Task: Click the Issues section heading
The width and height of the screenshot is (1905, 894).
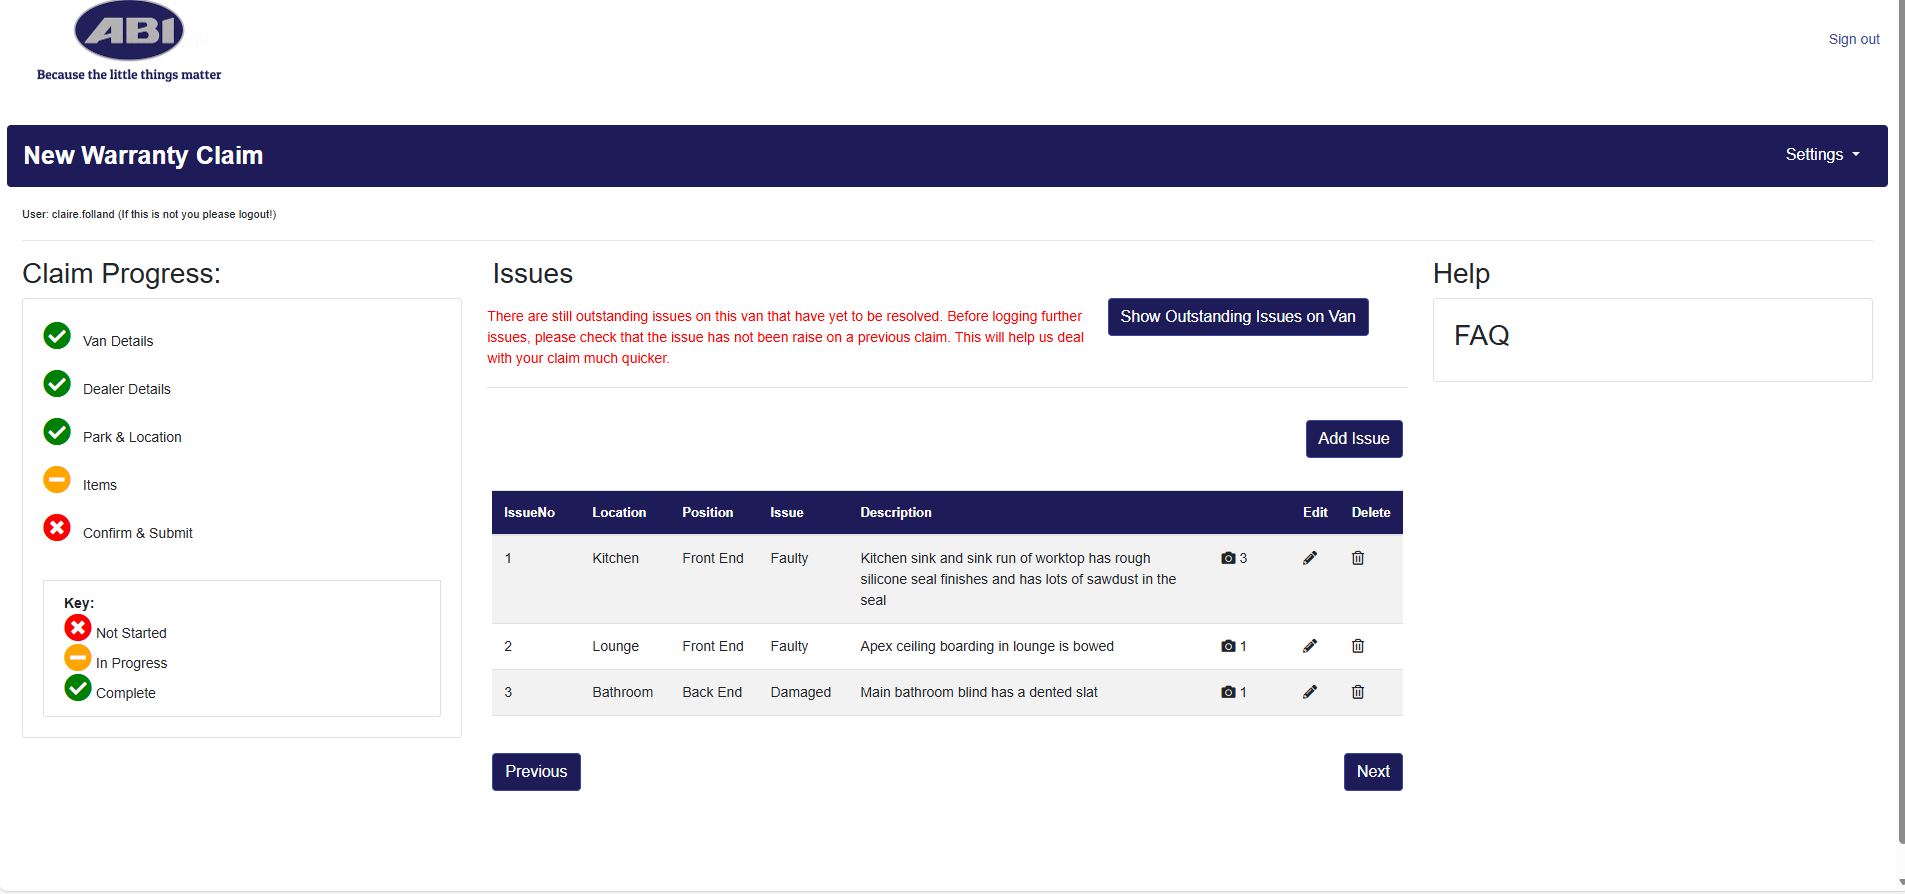Action: click(532, 274)
